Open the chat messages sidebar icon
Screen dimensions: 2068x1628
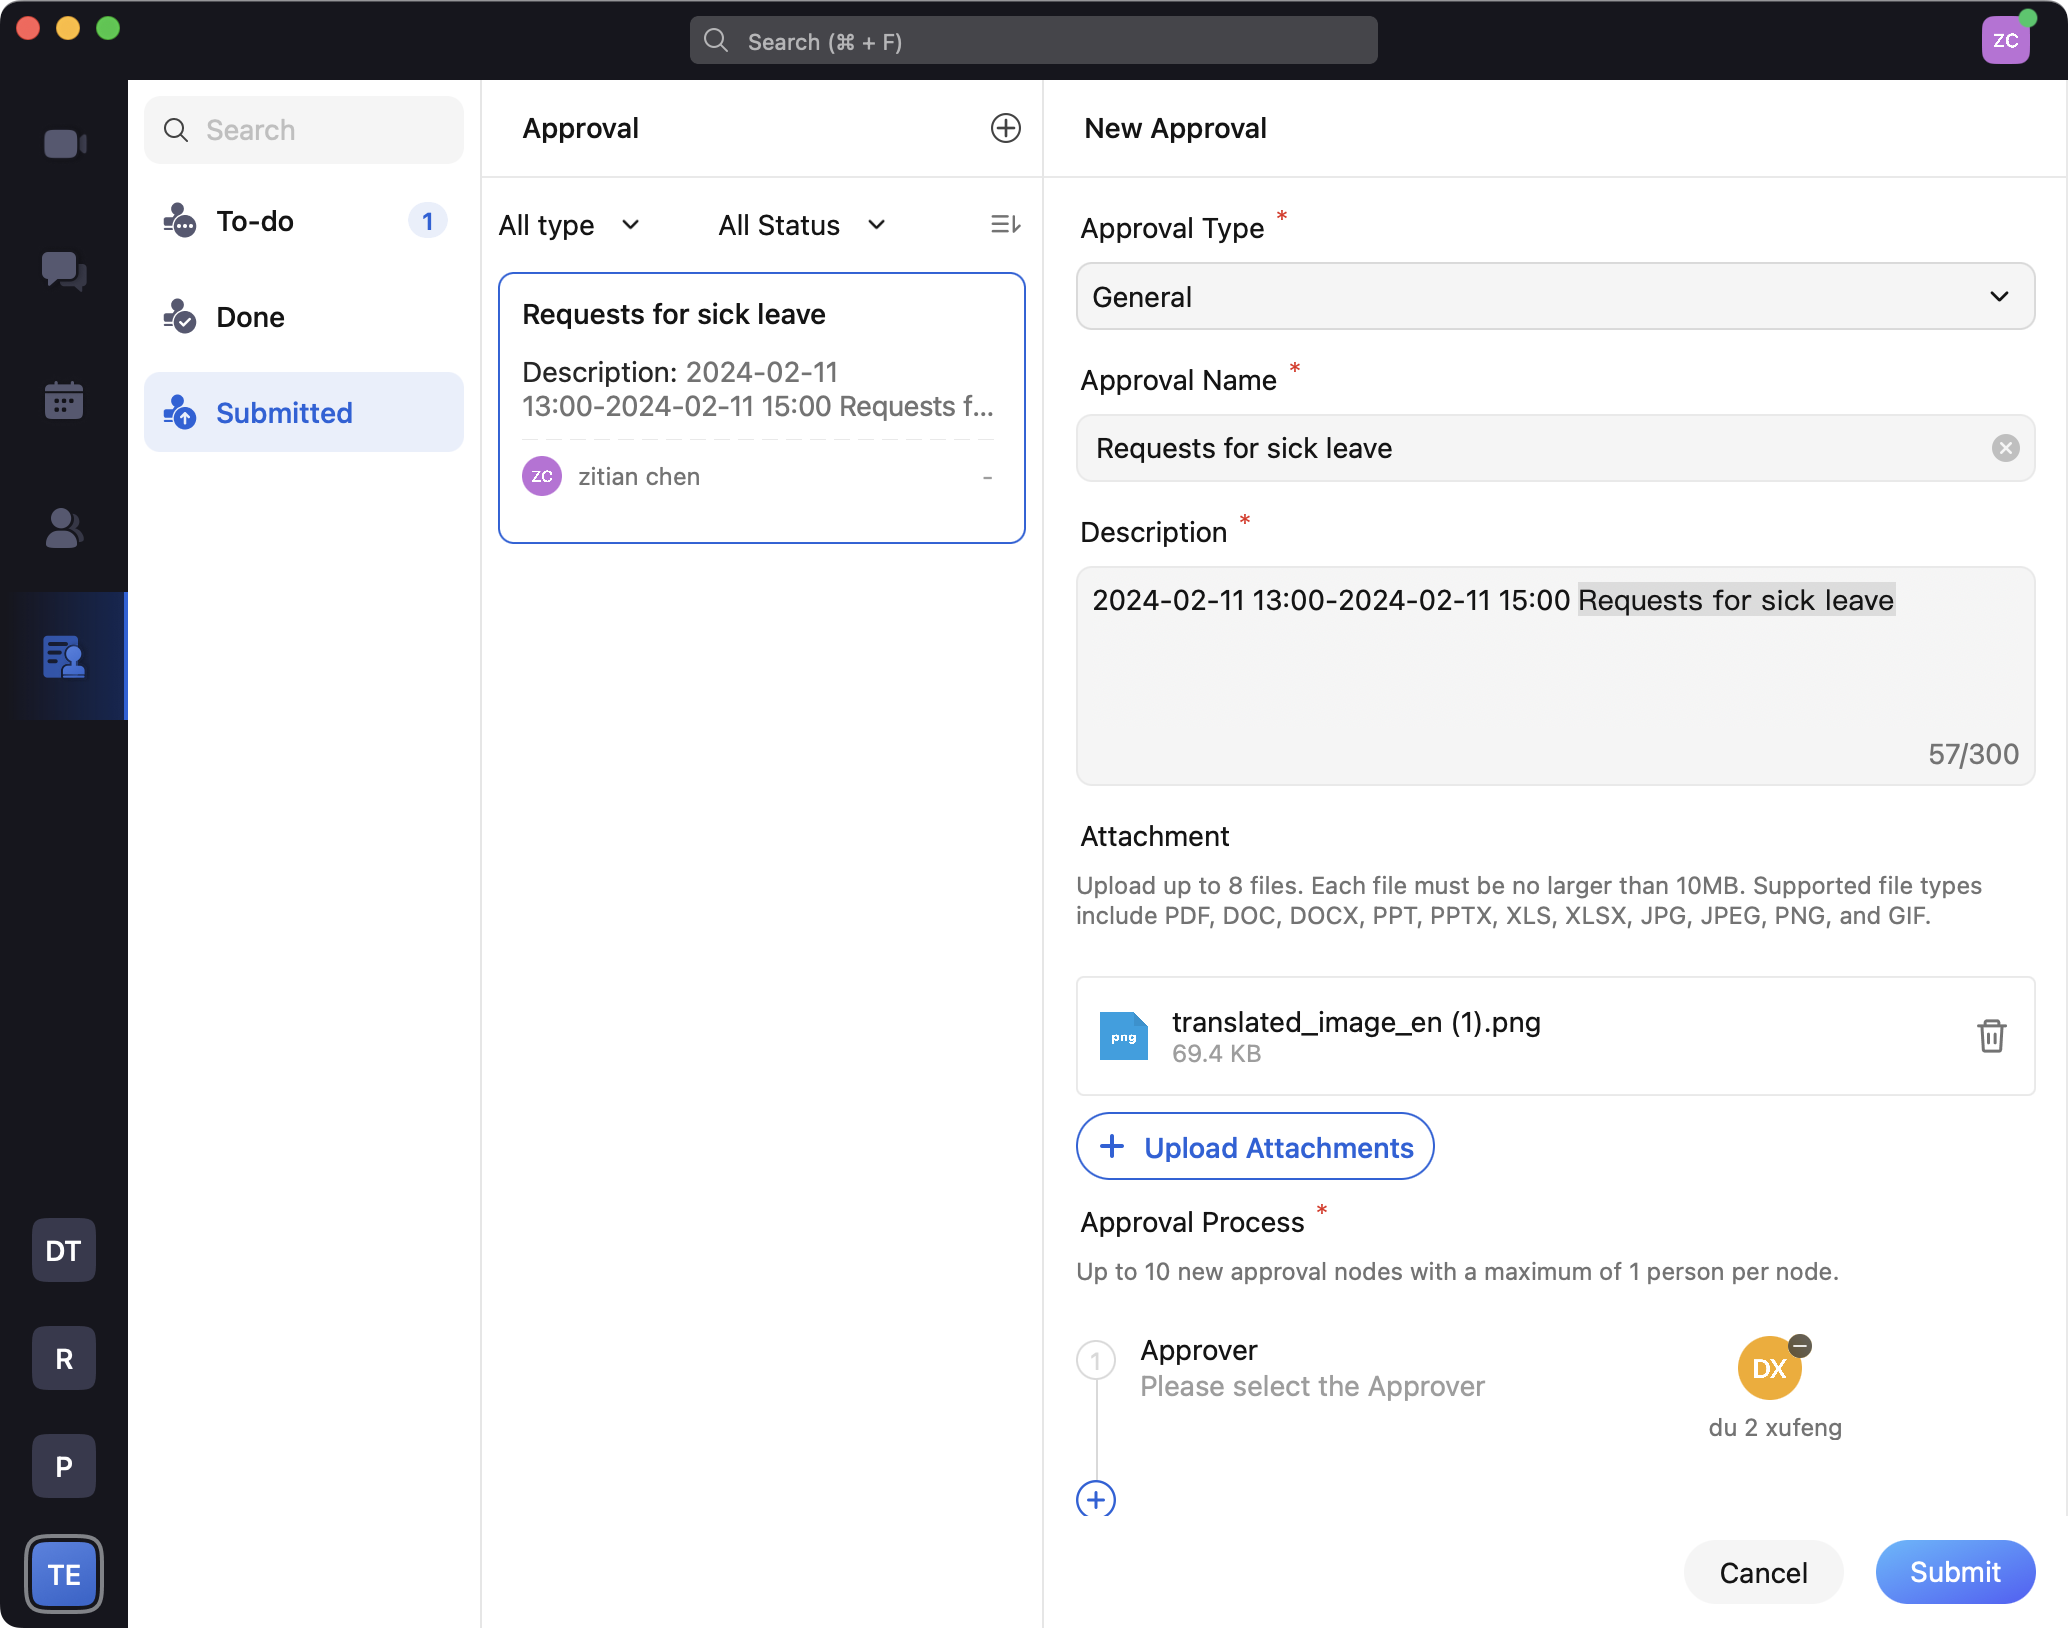coord(65,271)
